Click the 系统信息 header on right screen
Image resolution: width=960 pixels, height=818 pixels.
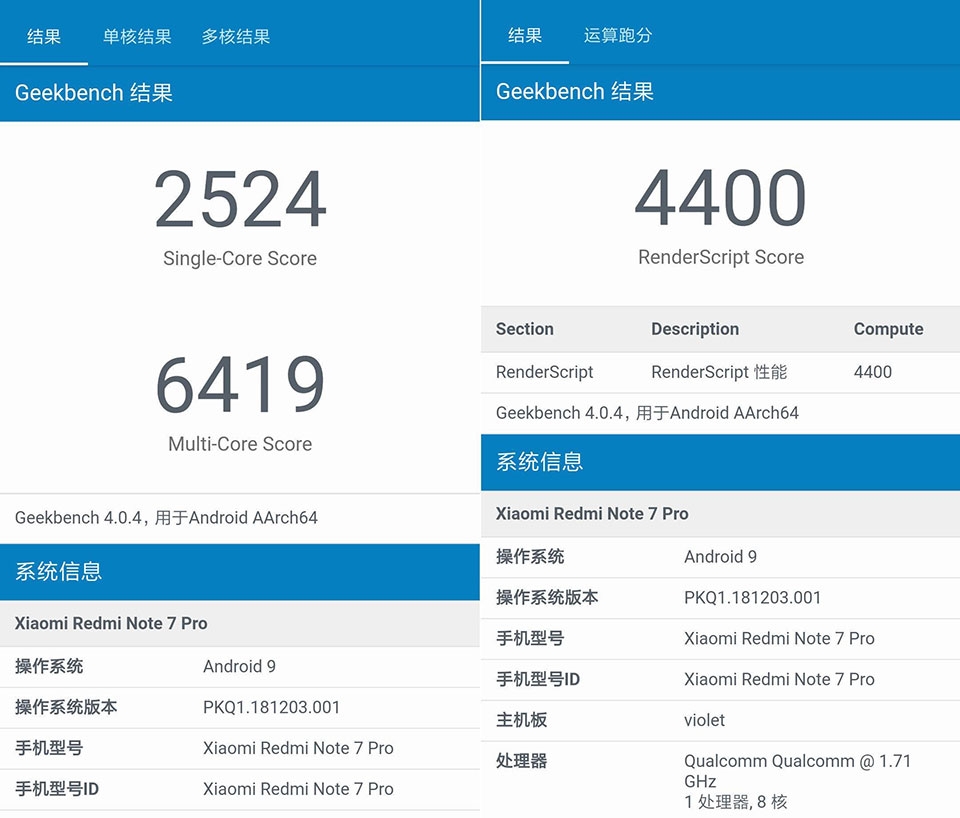tap(539, 462)
